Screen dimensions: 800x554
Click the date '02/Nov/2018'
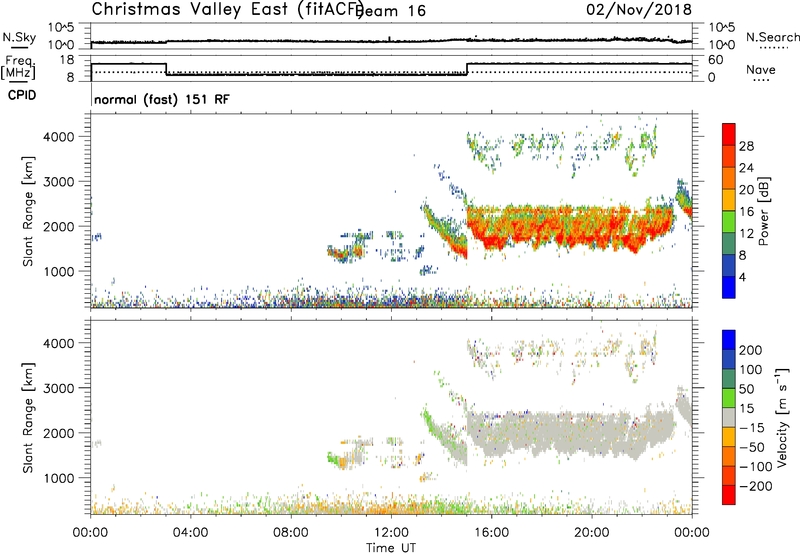point(639,9)
